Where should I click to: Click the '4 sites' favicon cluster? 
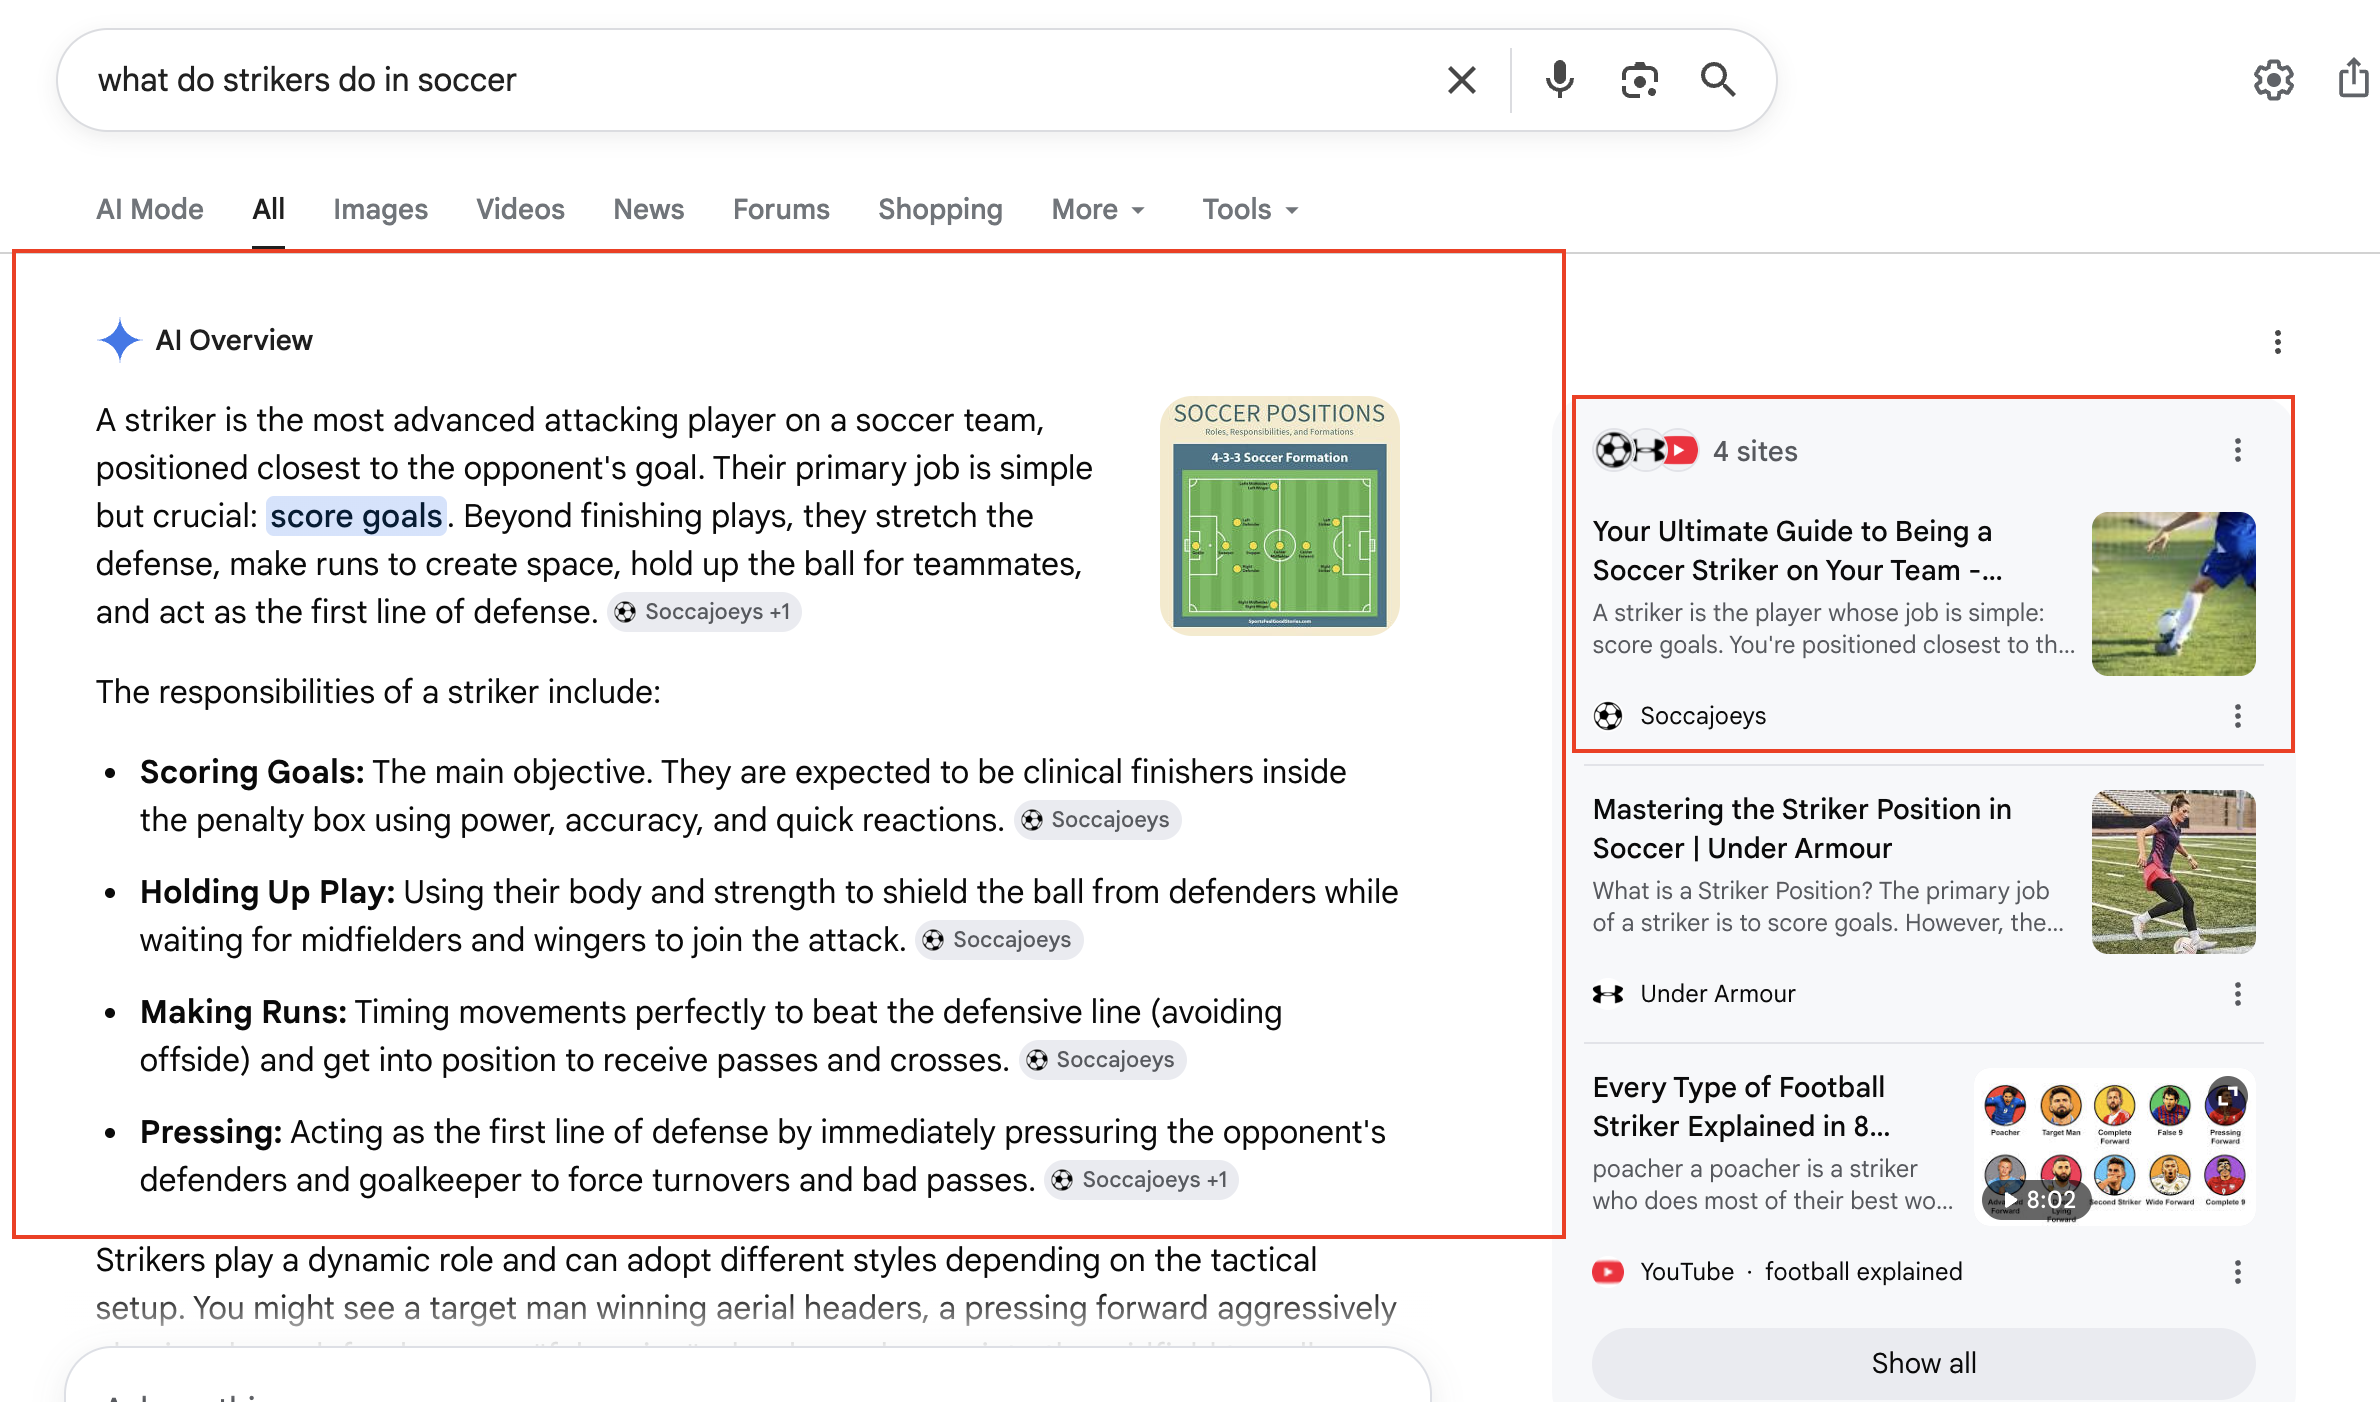pos(1646,451)
